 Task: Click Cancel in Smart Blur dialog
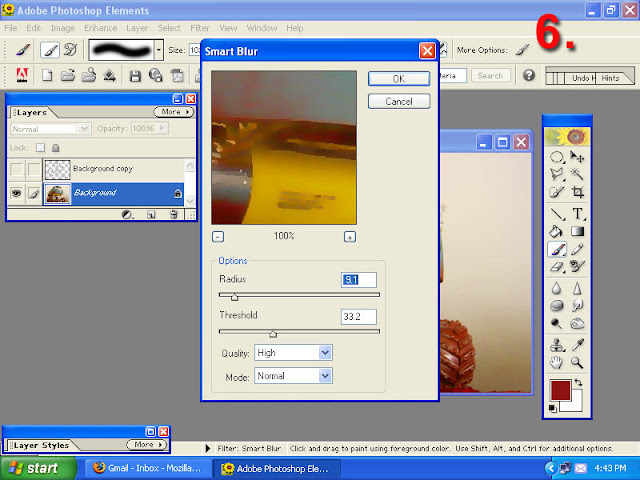(x=399, y=101)
